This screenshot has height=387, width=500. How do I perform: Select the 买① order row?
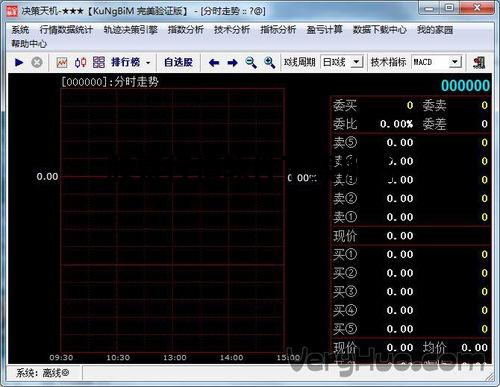tap(410, 254)
